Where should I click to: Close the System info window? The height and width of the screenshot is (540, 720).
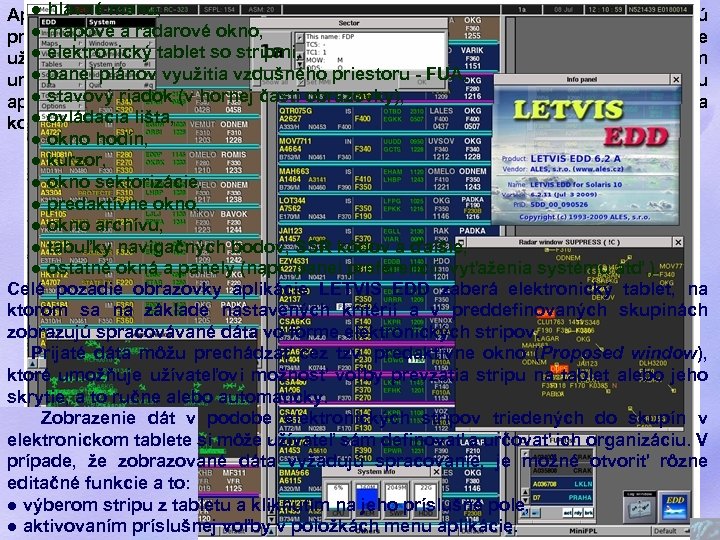(x=436, y=472)
